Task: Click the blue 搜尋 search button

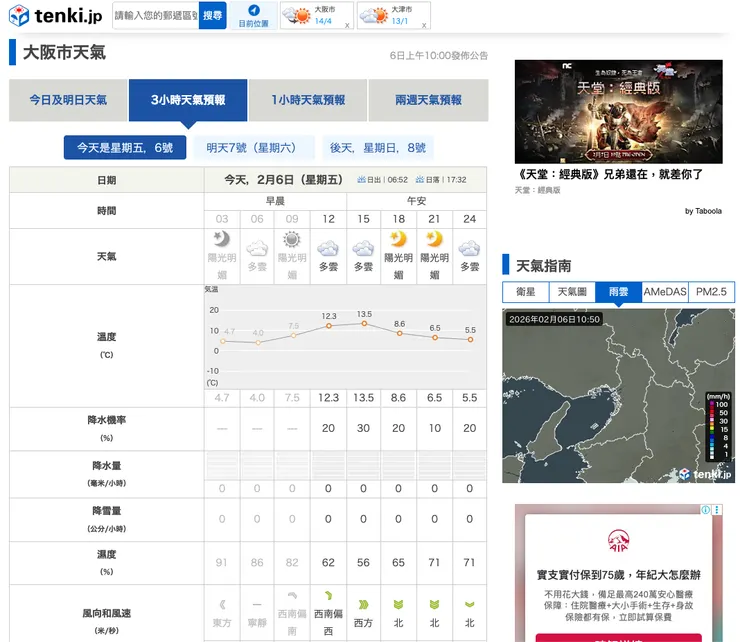Action: [x=212, y=16]
